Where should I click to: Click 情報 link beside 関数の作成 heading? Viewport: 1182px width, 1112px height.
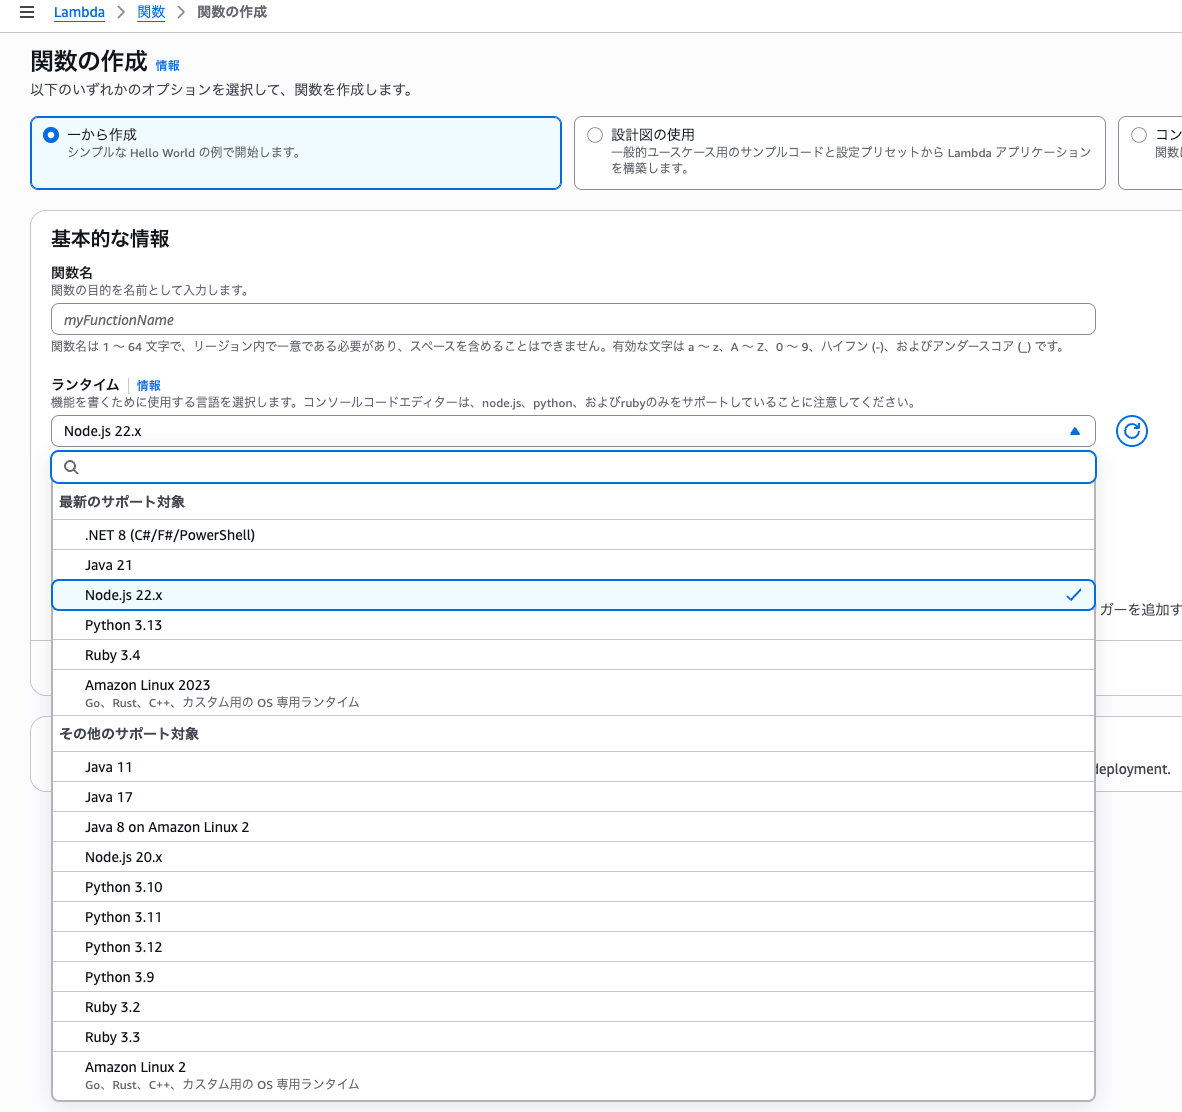coord(167,65)
